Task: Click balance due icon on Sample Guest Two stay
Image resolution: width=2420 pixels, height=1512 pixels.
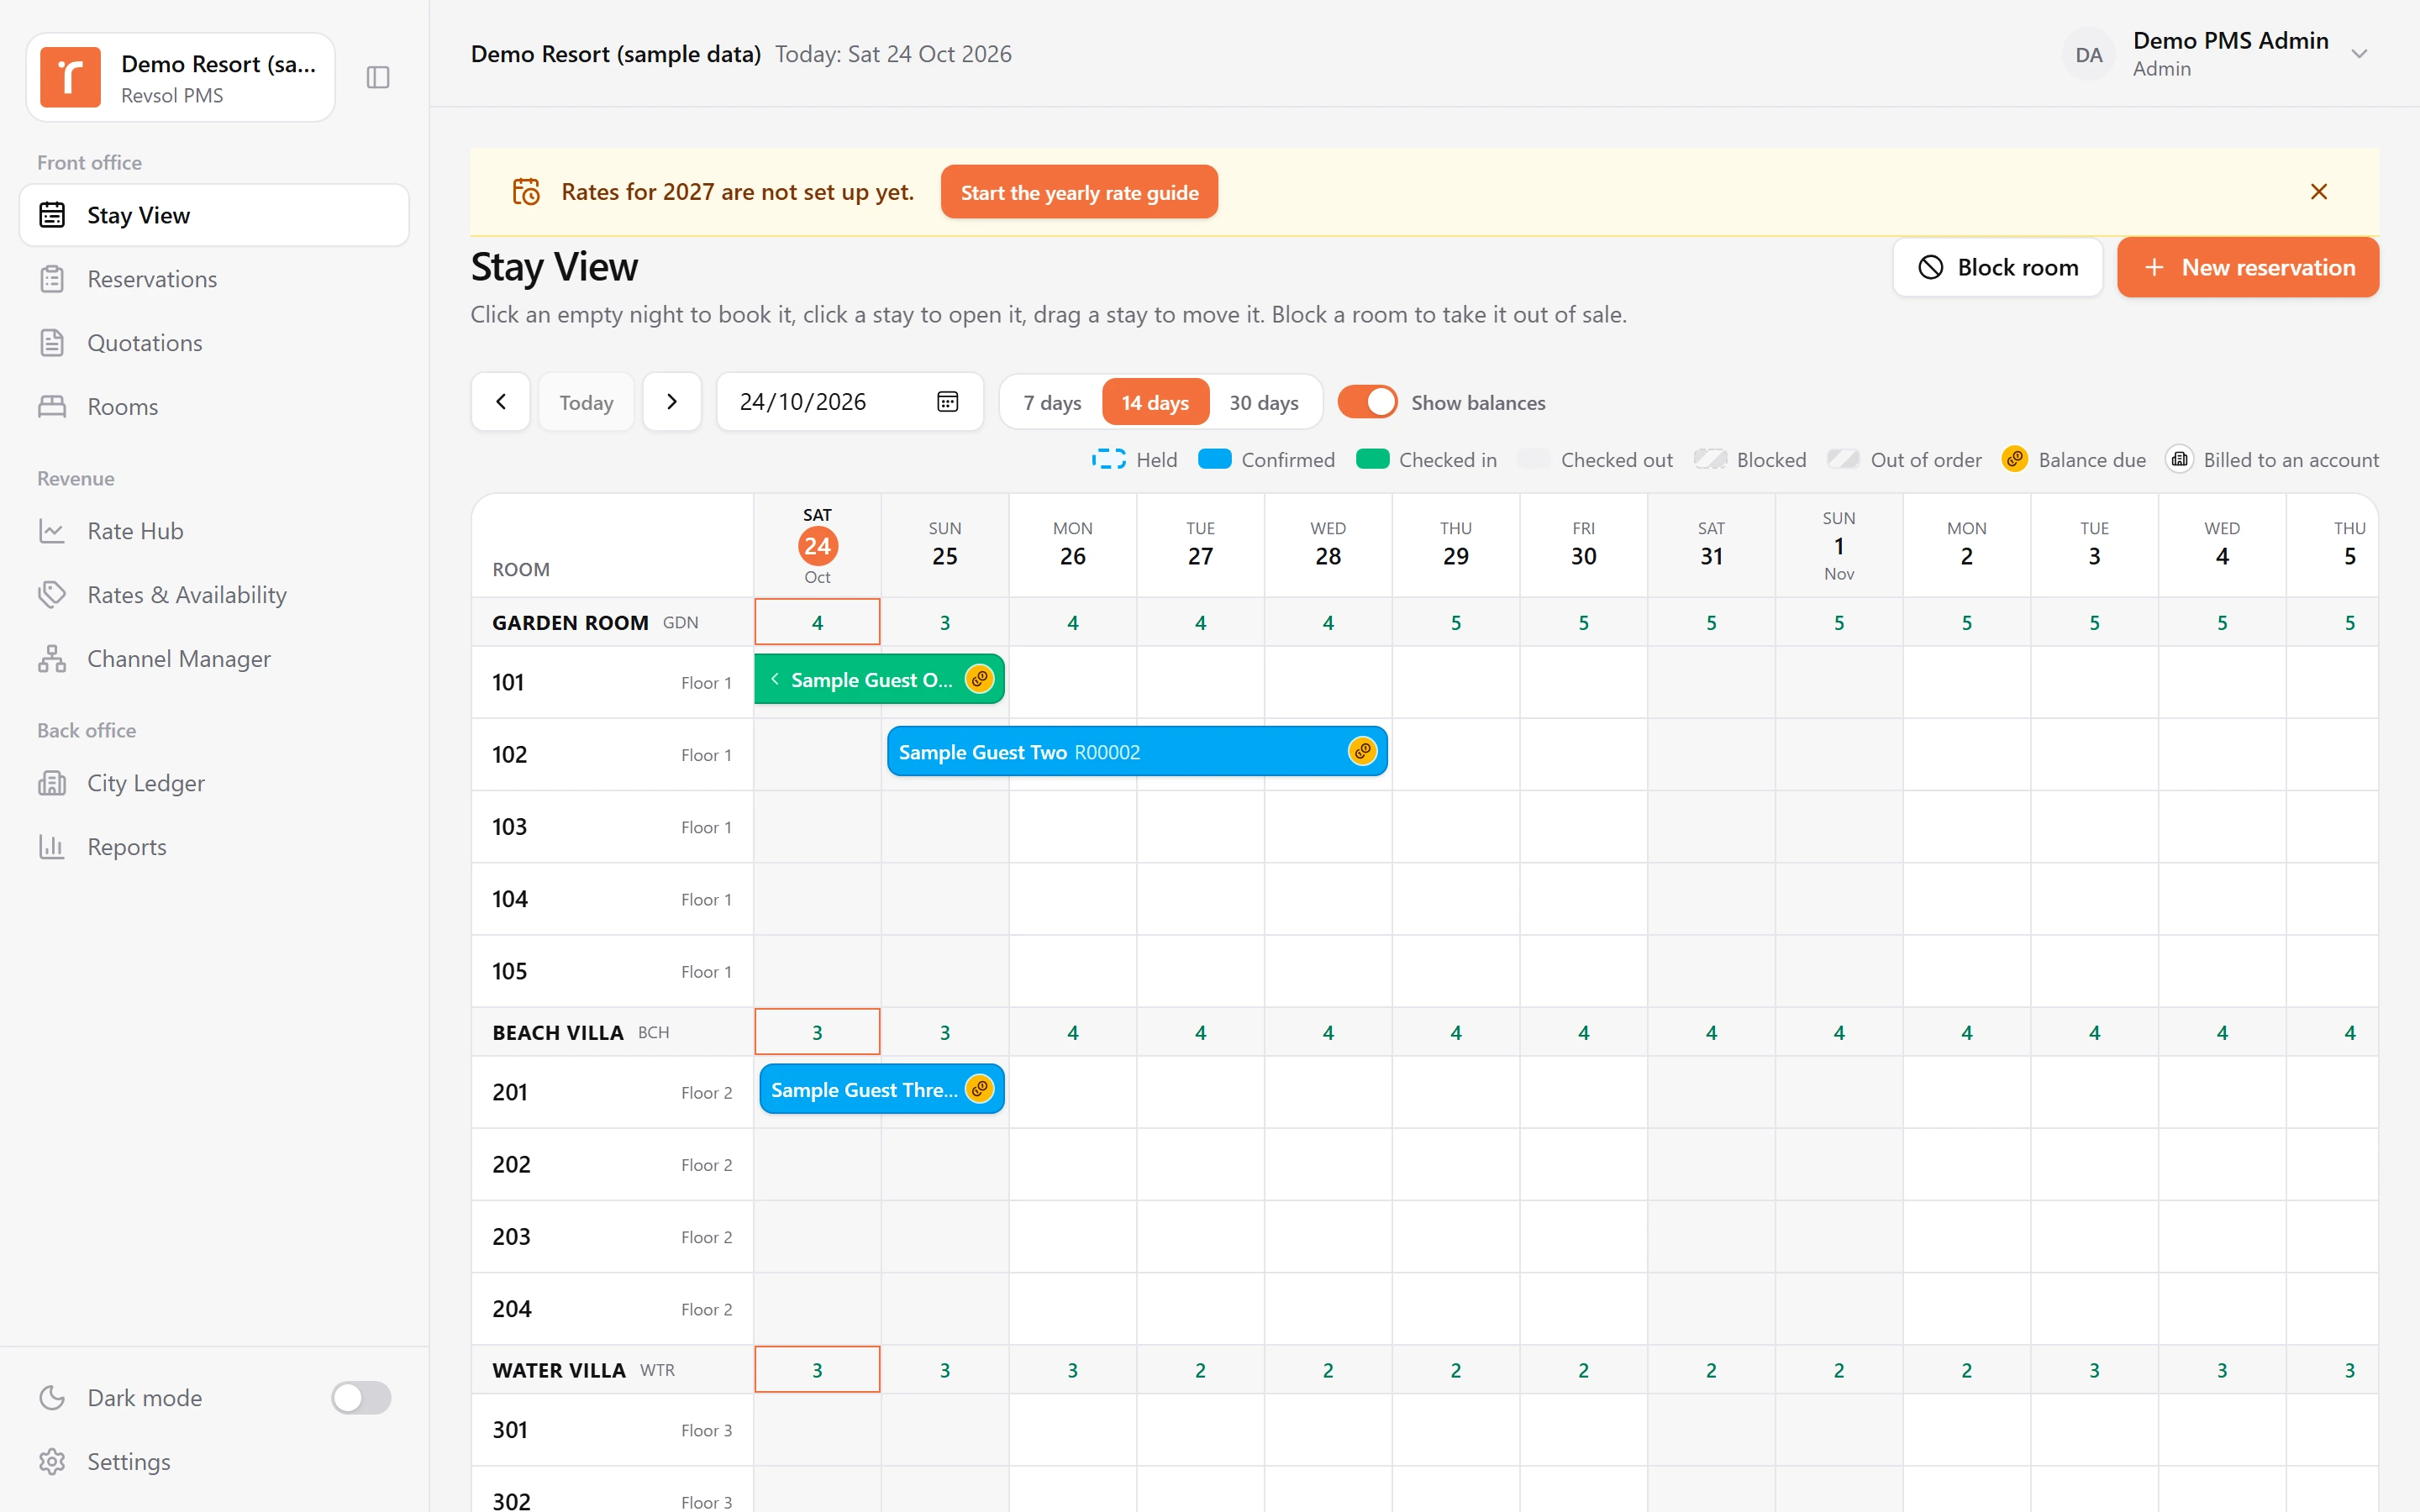Action: 1362,751
